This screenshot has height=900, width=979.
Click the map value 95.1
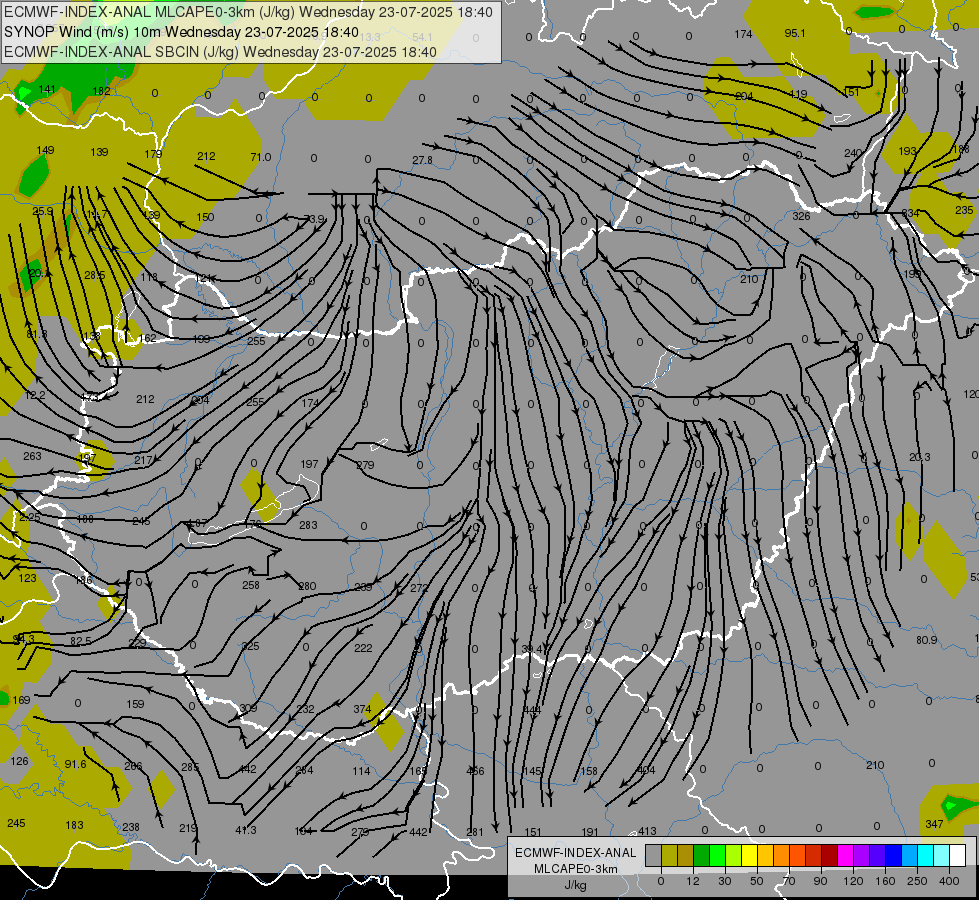point(795,33)
